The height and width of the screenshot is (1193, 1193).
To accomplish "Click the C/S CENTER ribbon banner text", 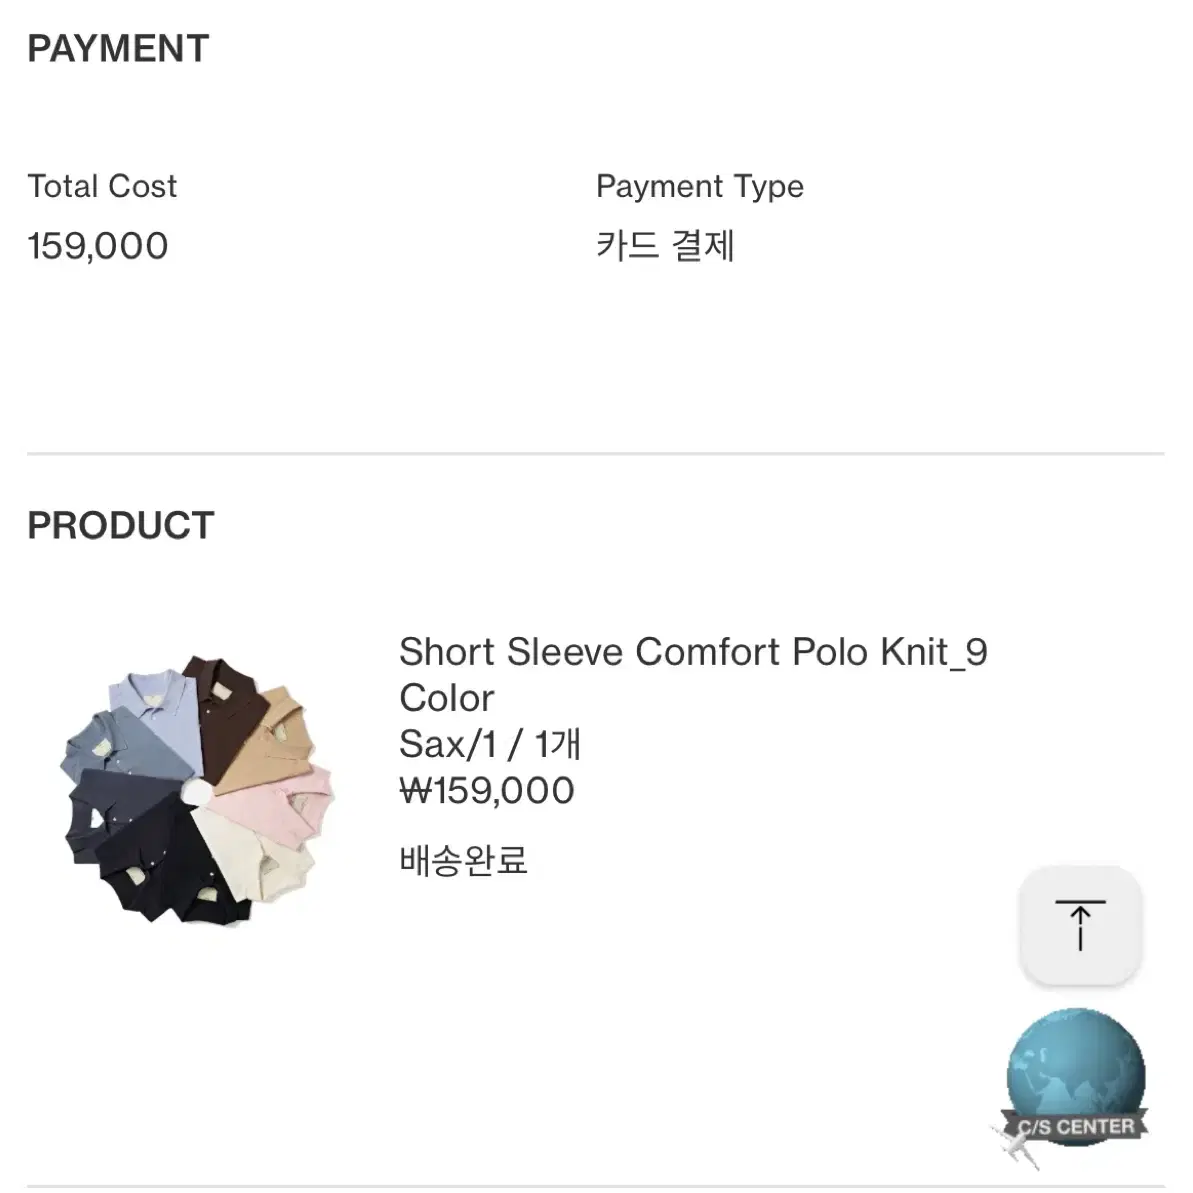I will 1076,1127.
